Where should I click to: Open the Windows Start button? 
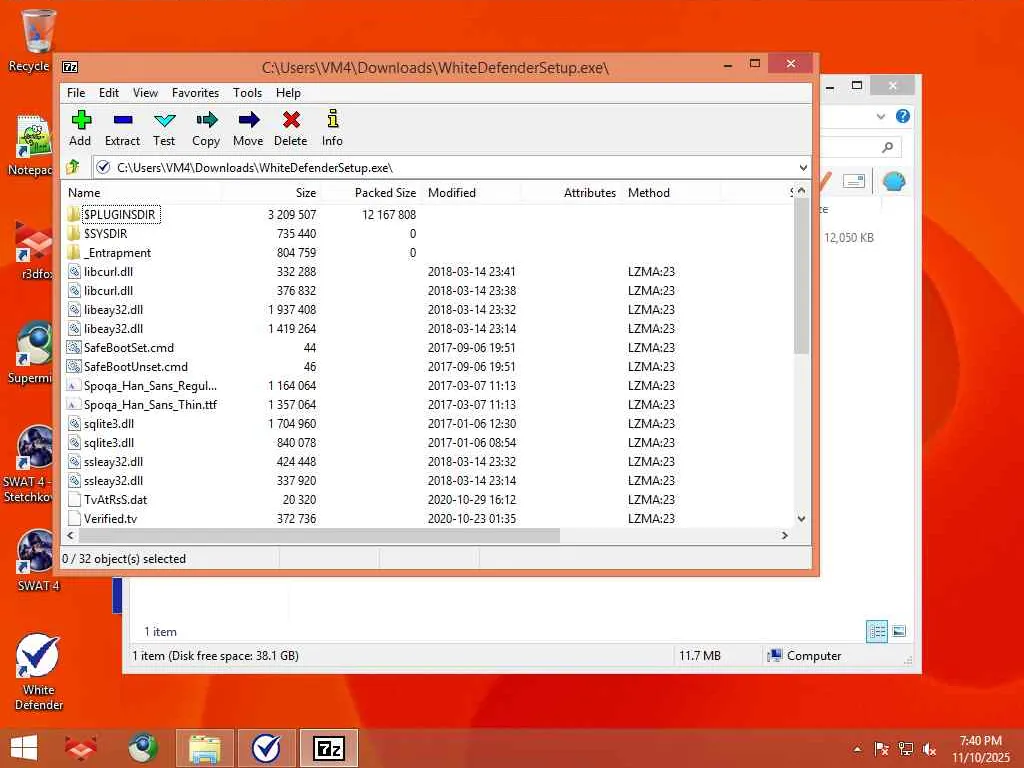tap(24, 748)
